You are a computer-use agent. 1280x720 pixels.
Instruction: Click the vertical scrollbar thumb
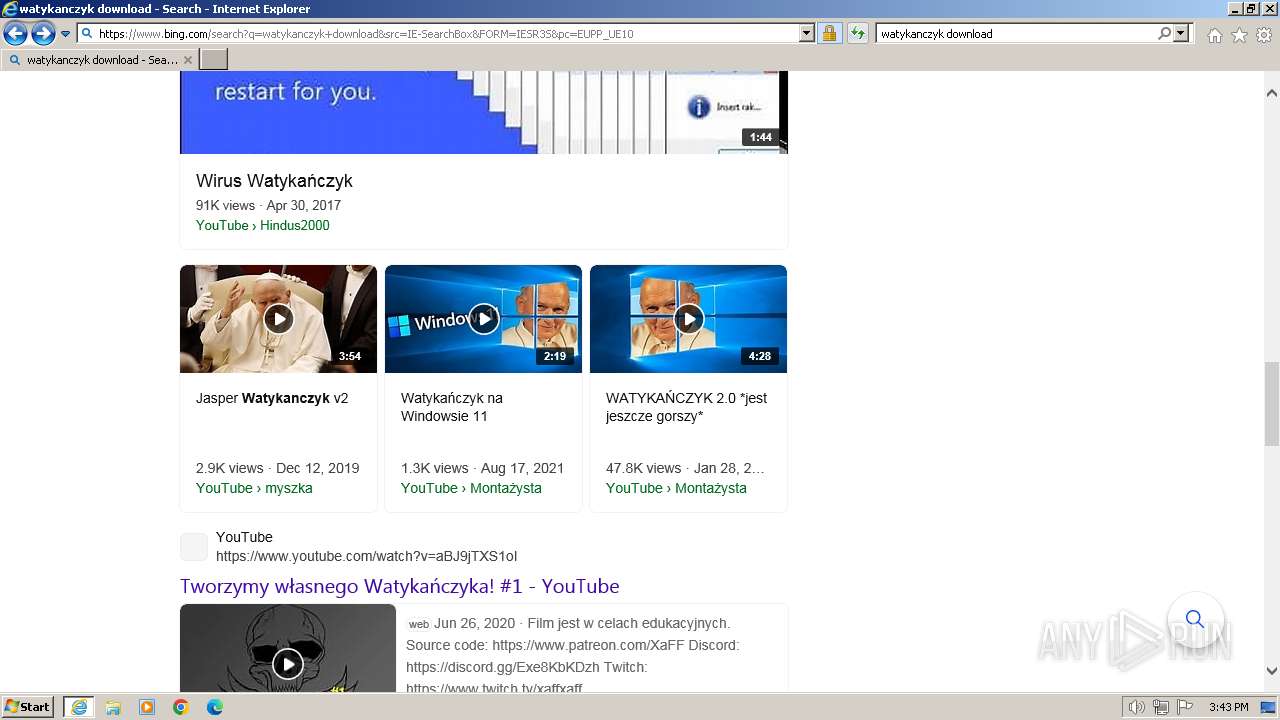(1272, 405)
